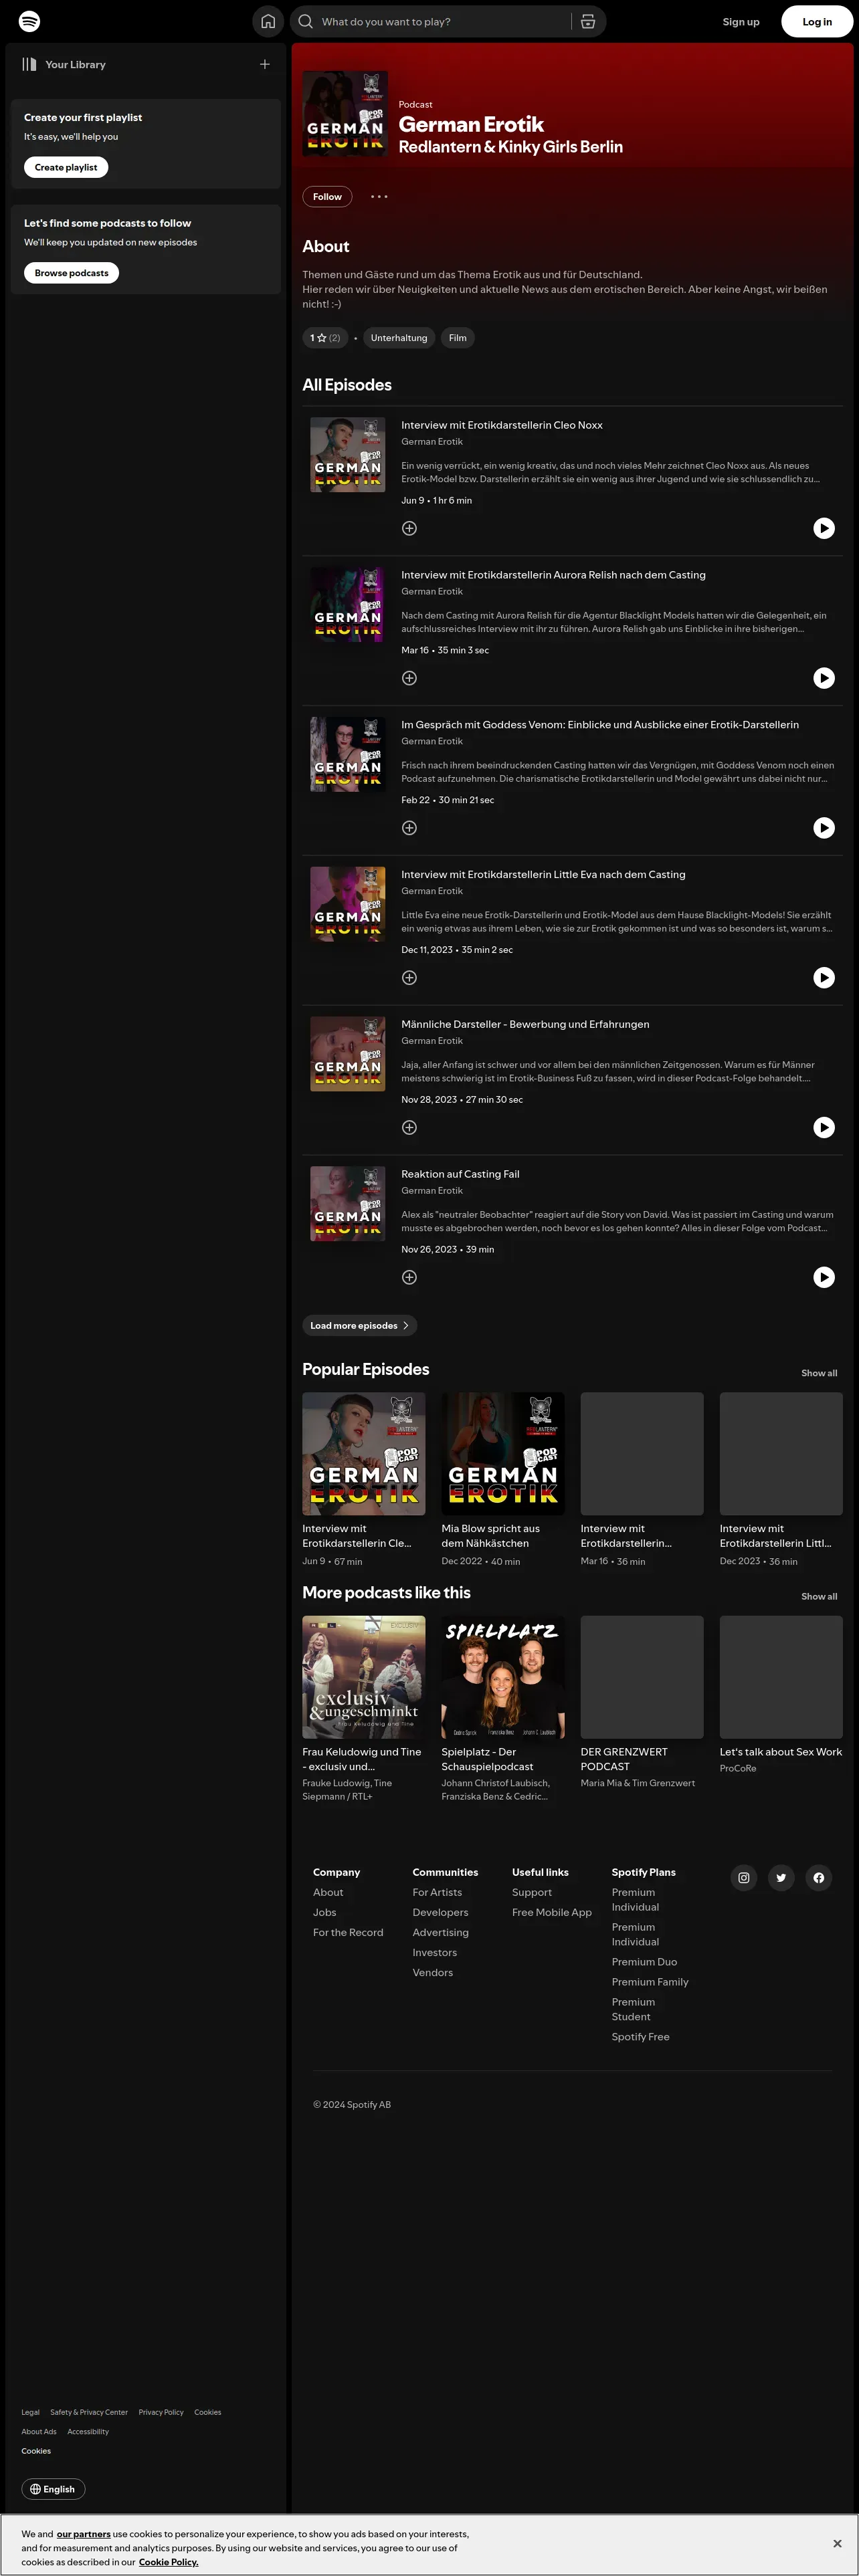859x2576 pixels.
Task: Click the Browse podcasts button
Action: tap(71, 273)
